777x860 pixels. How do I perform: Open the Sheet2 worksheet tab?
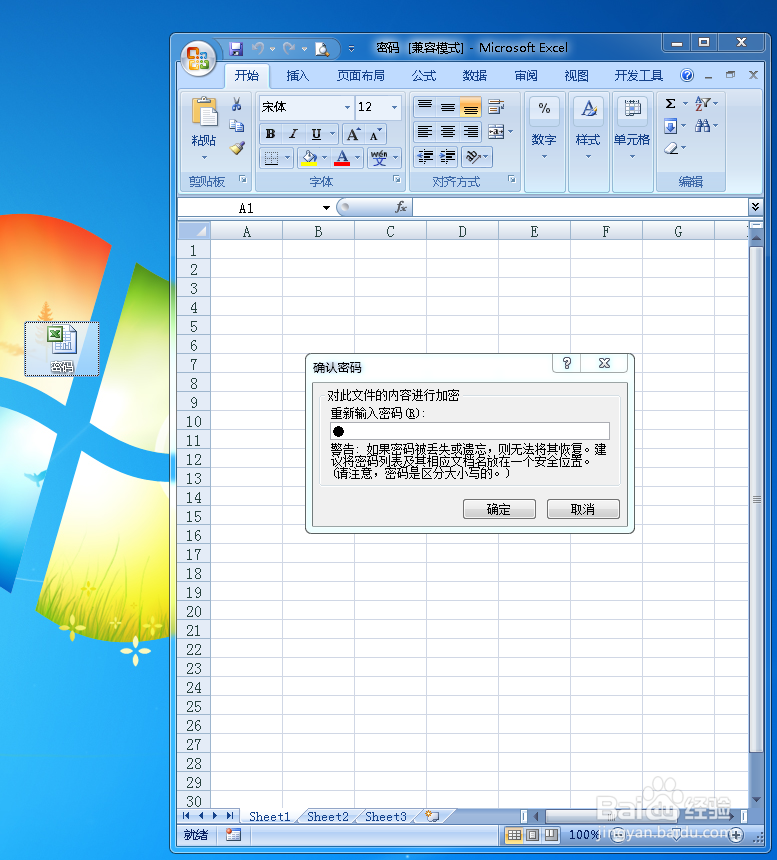tap(328, 817)
